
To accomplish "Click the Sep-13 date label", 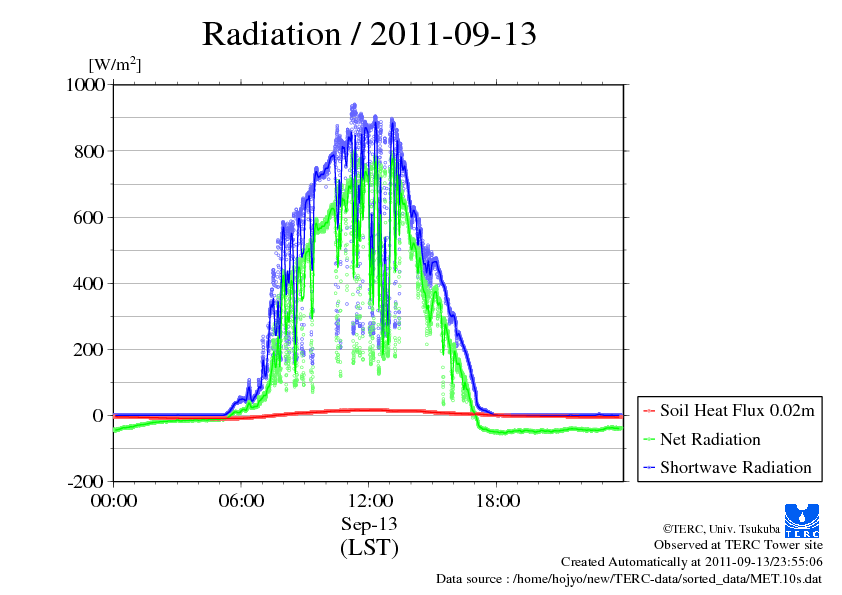I will point(369,525).
